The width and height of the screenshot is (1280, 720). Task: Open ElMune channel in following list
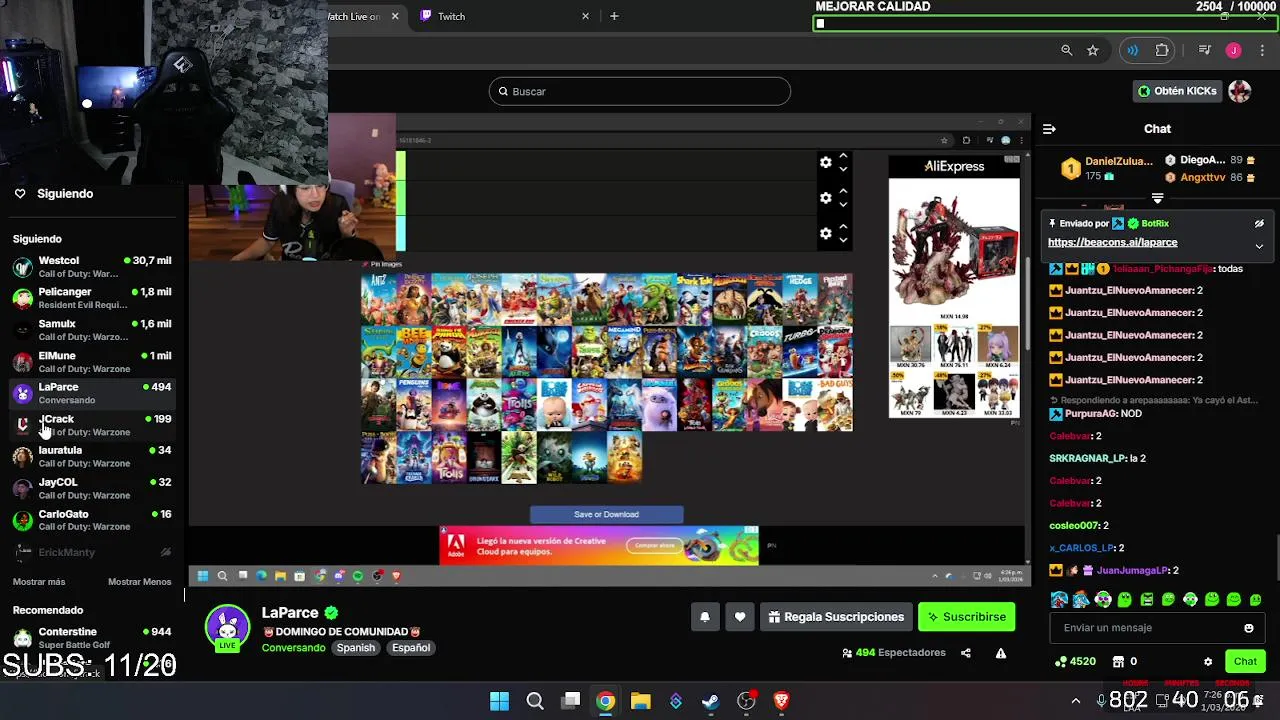point(92,362)
